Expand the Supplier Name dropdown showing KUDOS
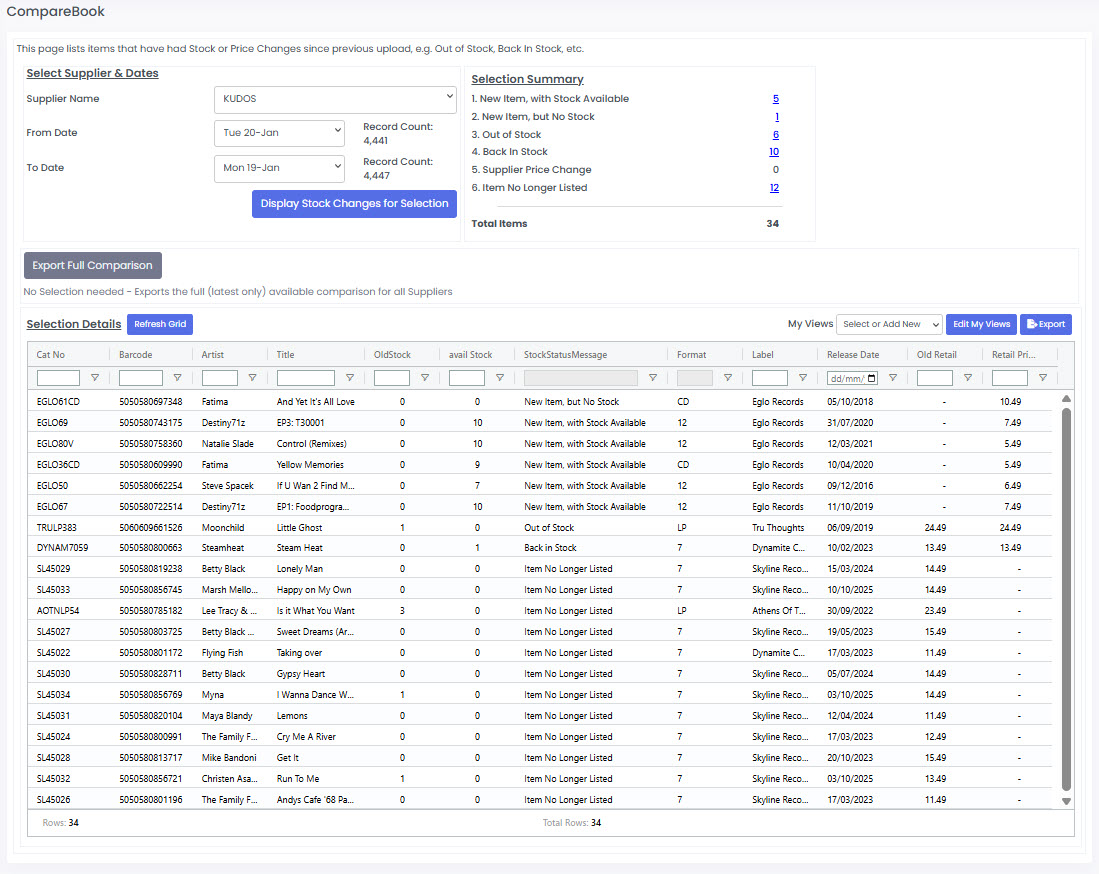 (335, 99)
